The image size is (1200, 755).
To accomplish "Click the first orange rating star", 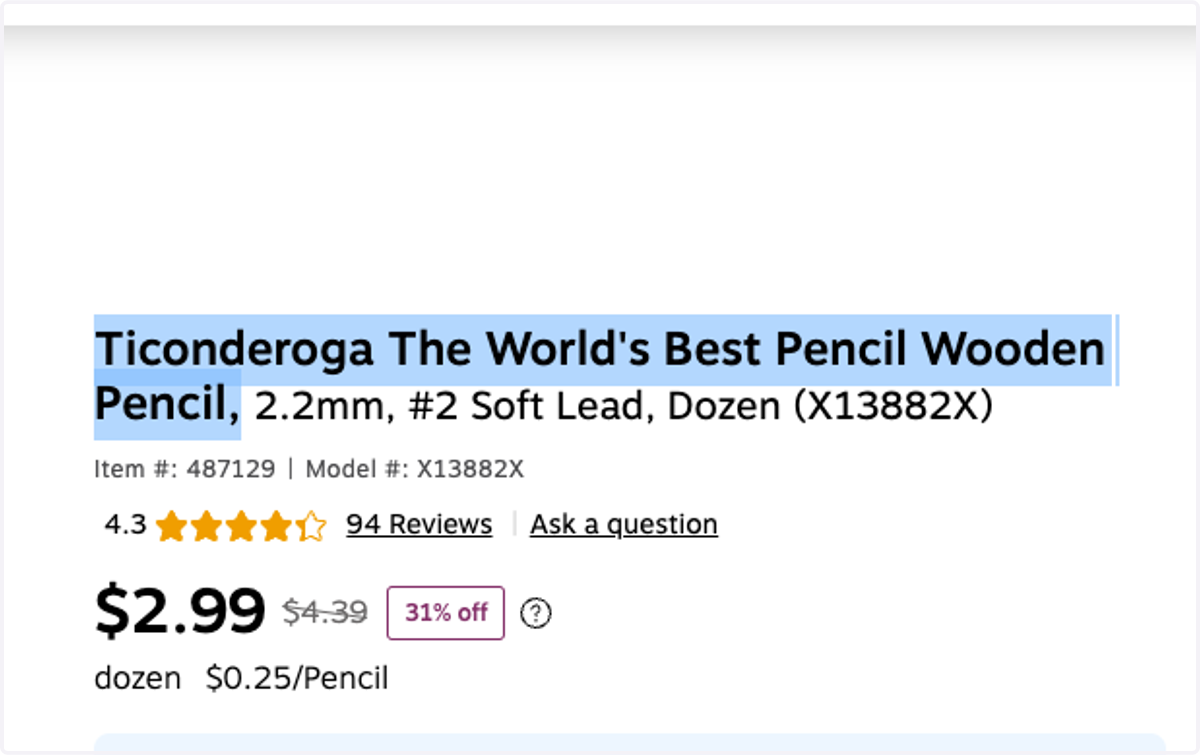I will click(171, 526).
